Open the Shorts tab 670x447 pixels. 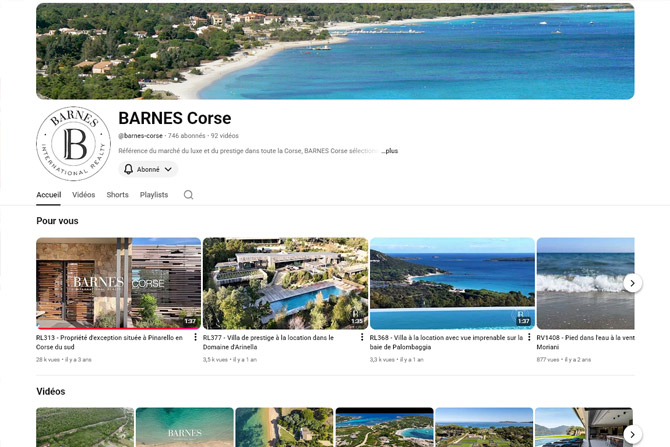118,195
